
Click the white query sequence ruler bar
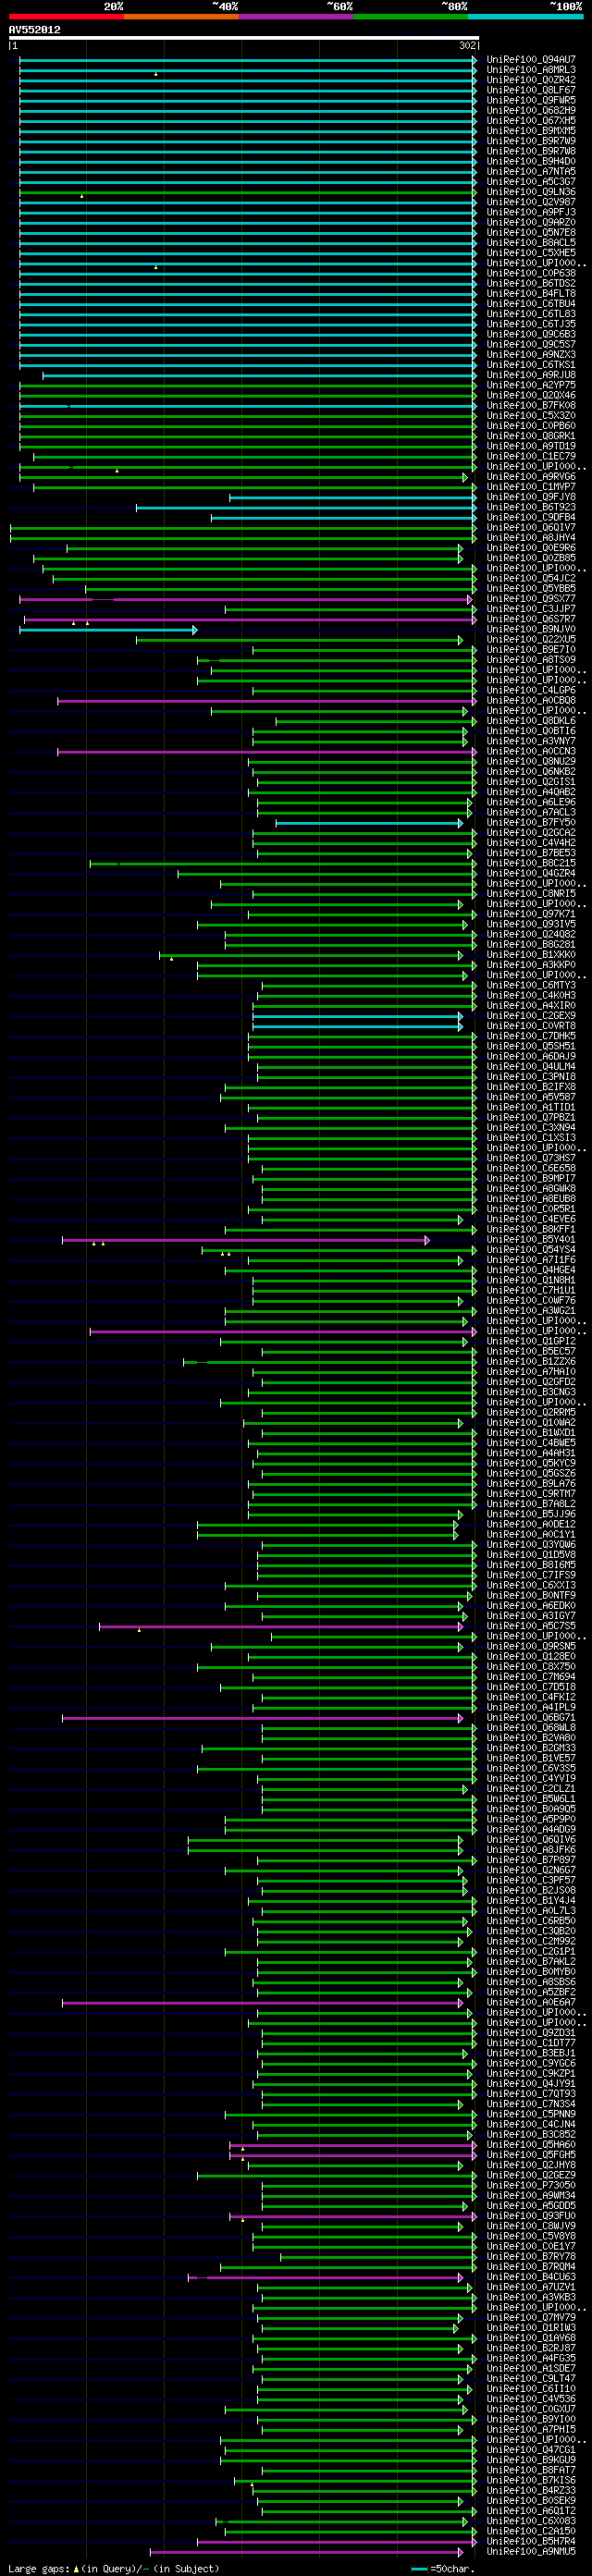[x=244, y=38]
